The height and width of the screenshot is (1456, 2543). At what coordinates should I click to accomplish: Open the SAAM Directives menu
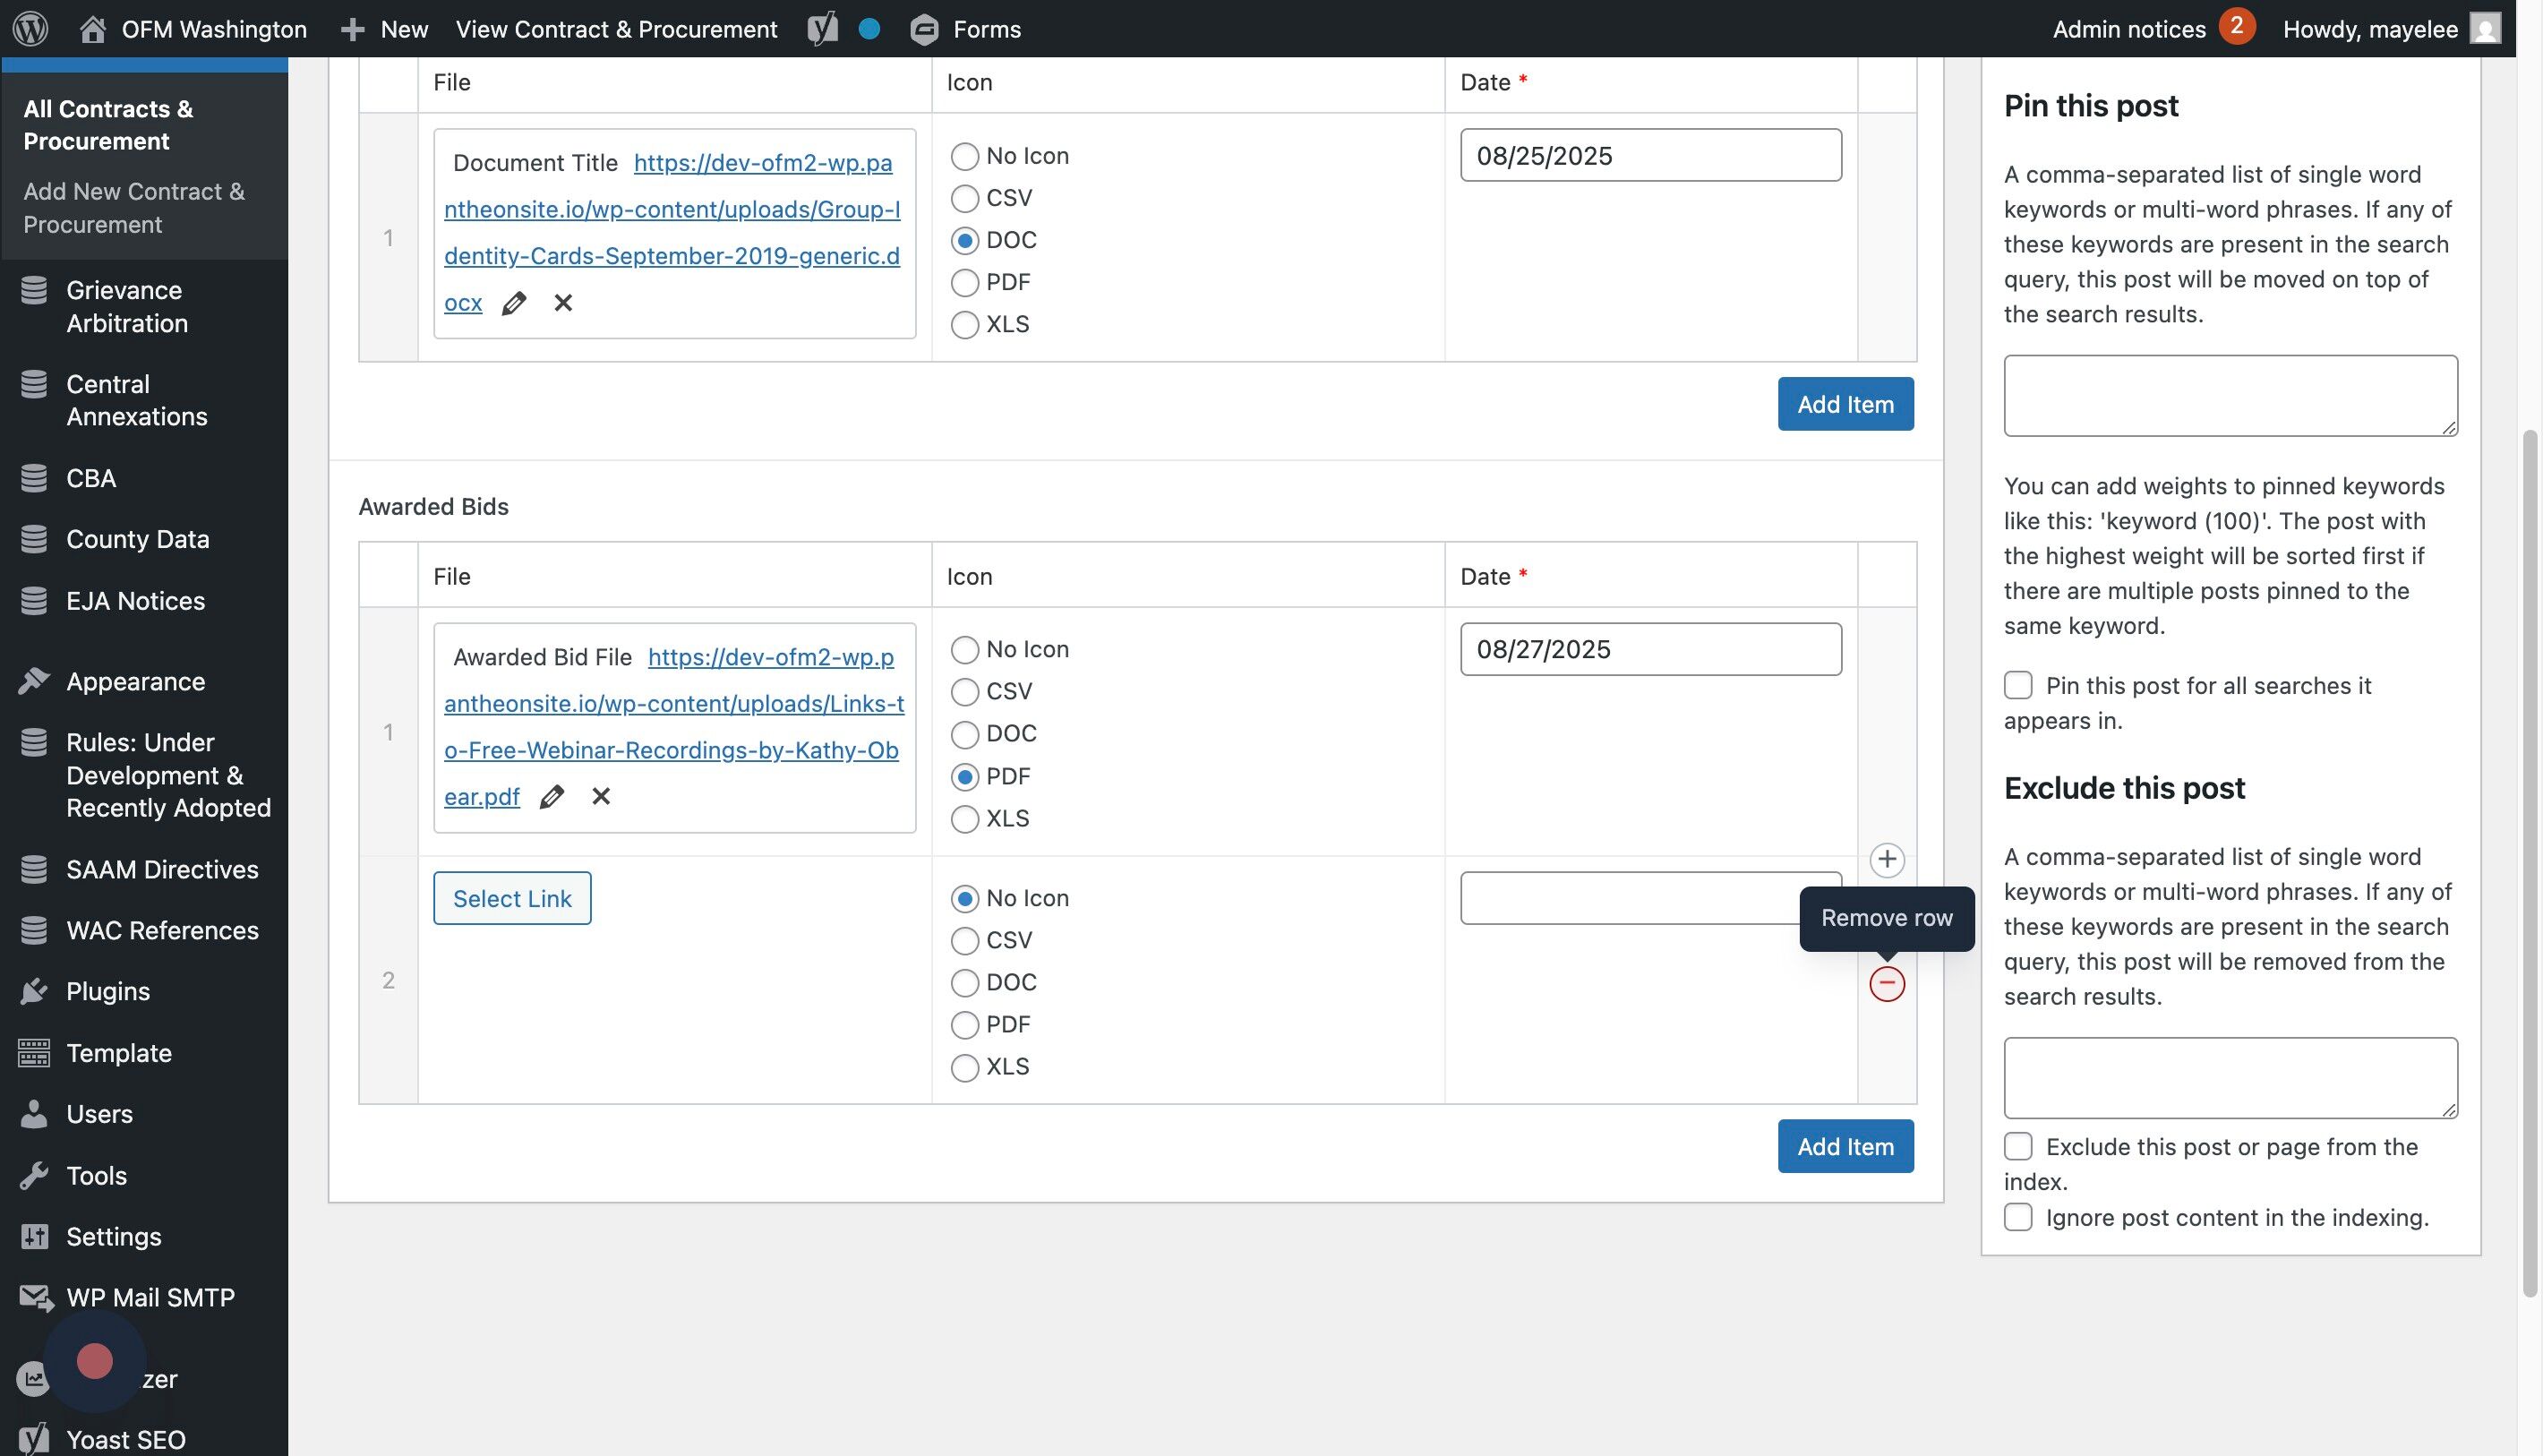162,869
